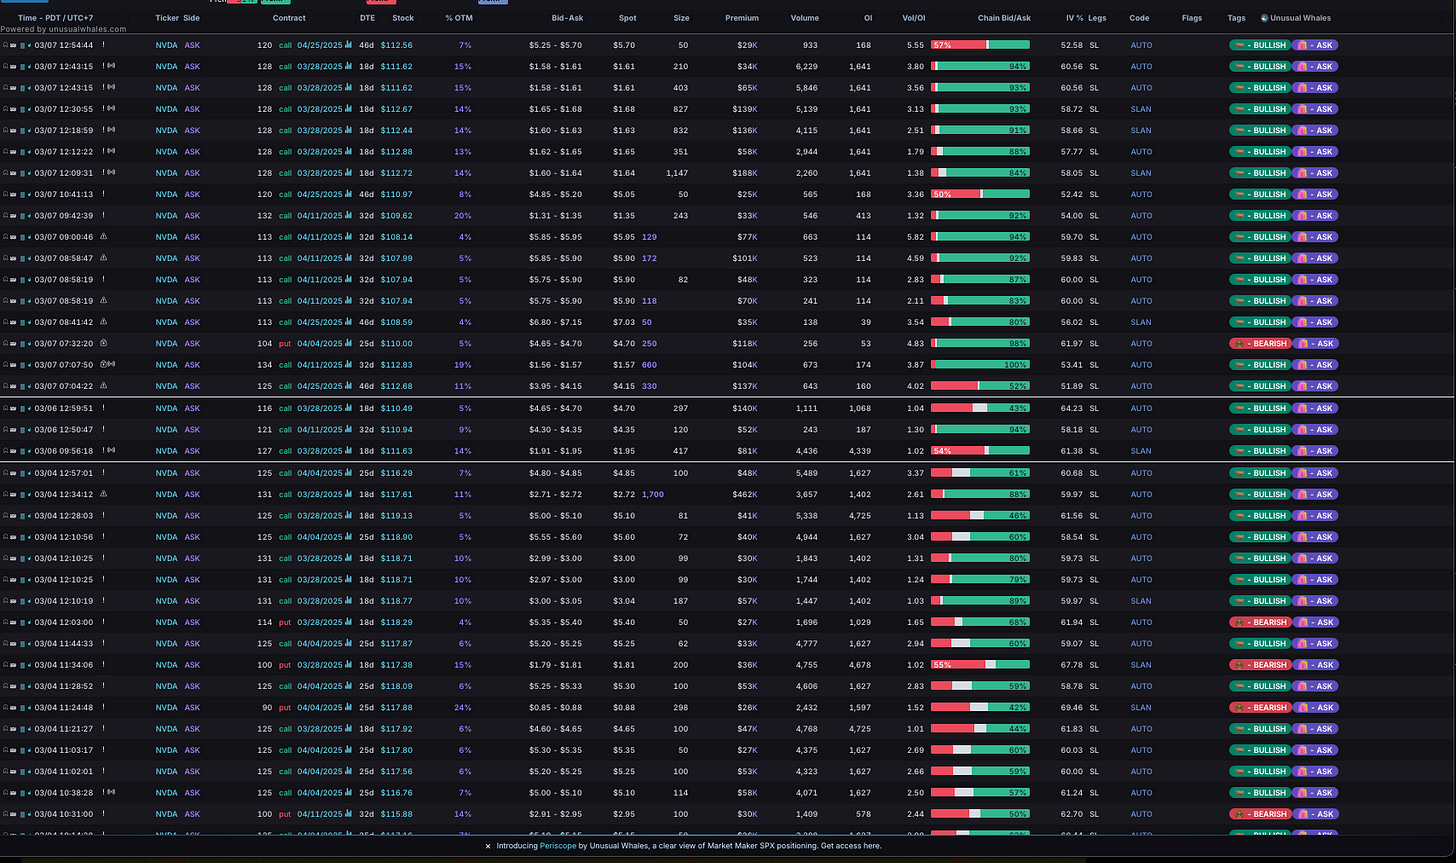Click the blue calculator icon in the 03/07 12:18:59 row
1456x863 pixels.
tap(21, 130)
